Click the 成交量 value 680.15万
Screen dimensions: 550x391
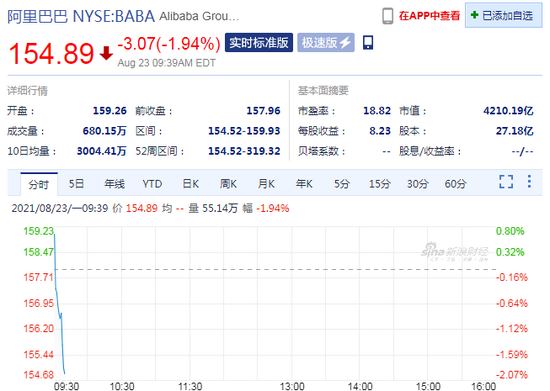[x=105, y=131]
